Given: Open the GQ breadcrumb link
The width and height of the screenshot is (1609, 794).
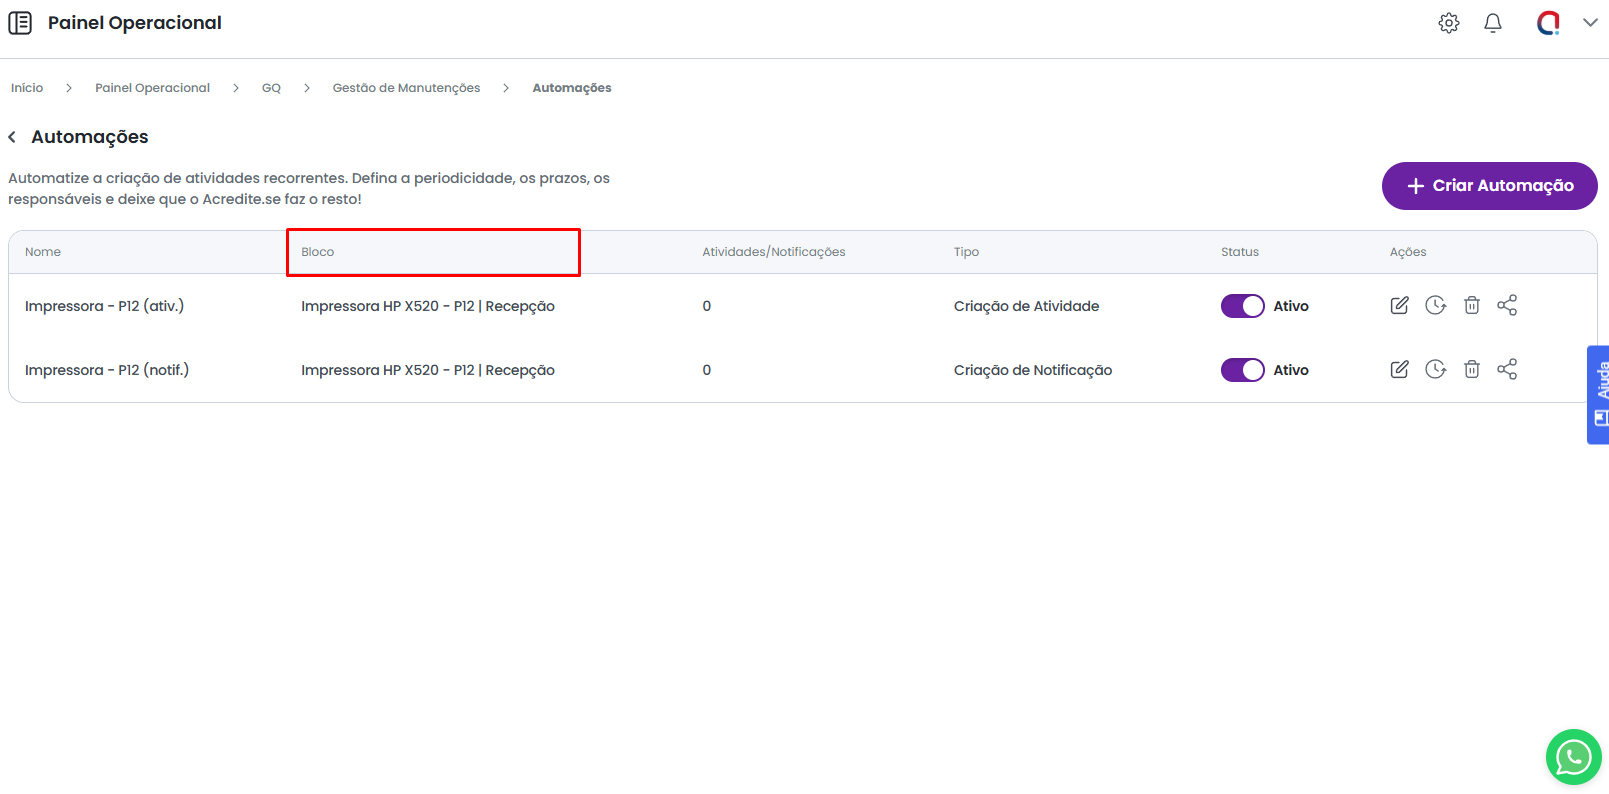Looking at the screenshot, I should click(x=271, y=88).
